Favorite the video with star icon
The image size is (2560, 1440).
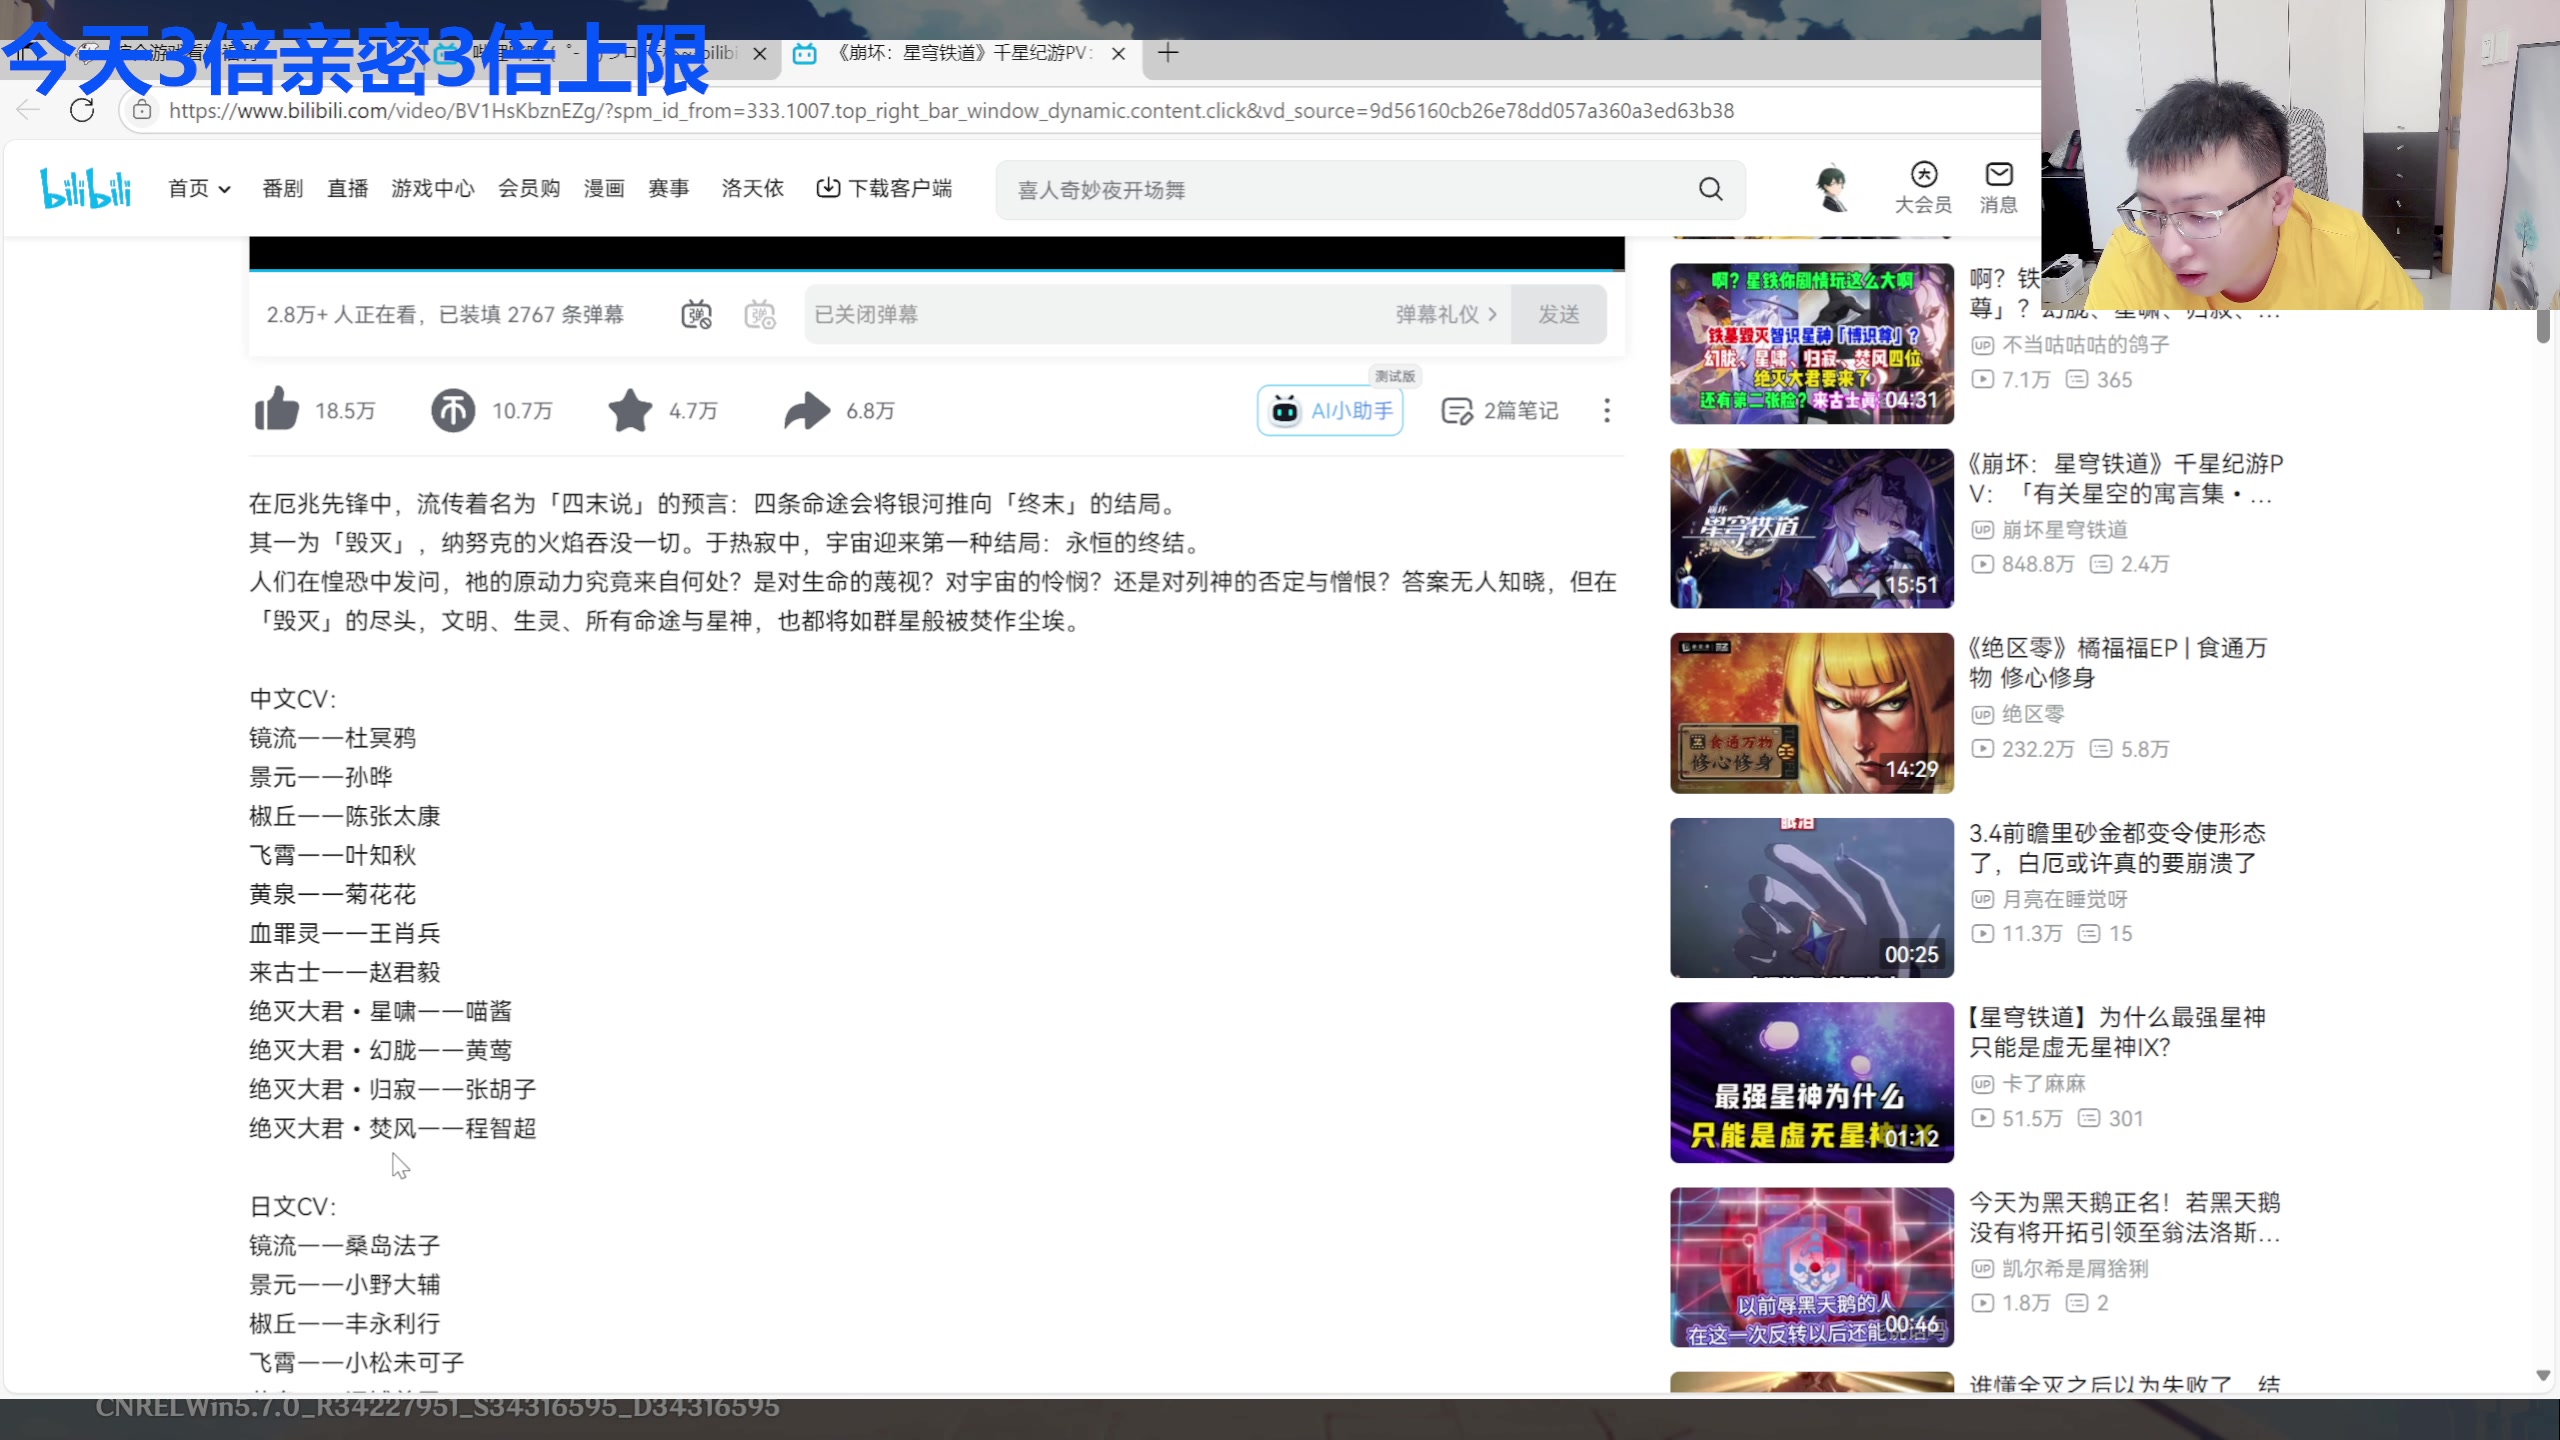point(630,410)
